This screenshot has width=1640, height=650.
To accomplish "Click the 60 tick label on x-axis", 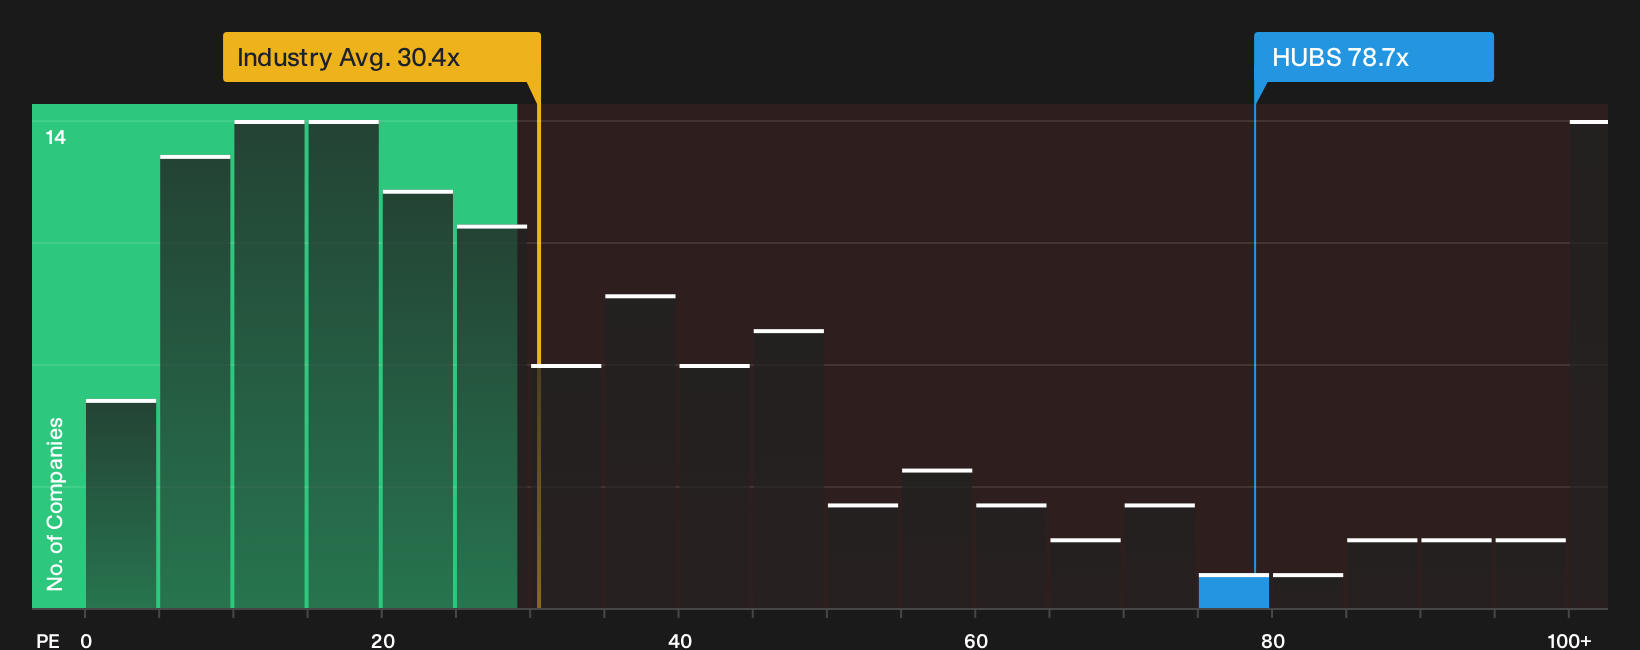I will point(976,640).
